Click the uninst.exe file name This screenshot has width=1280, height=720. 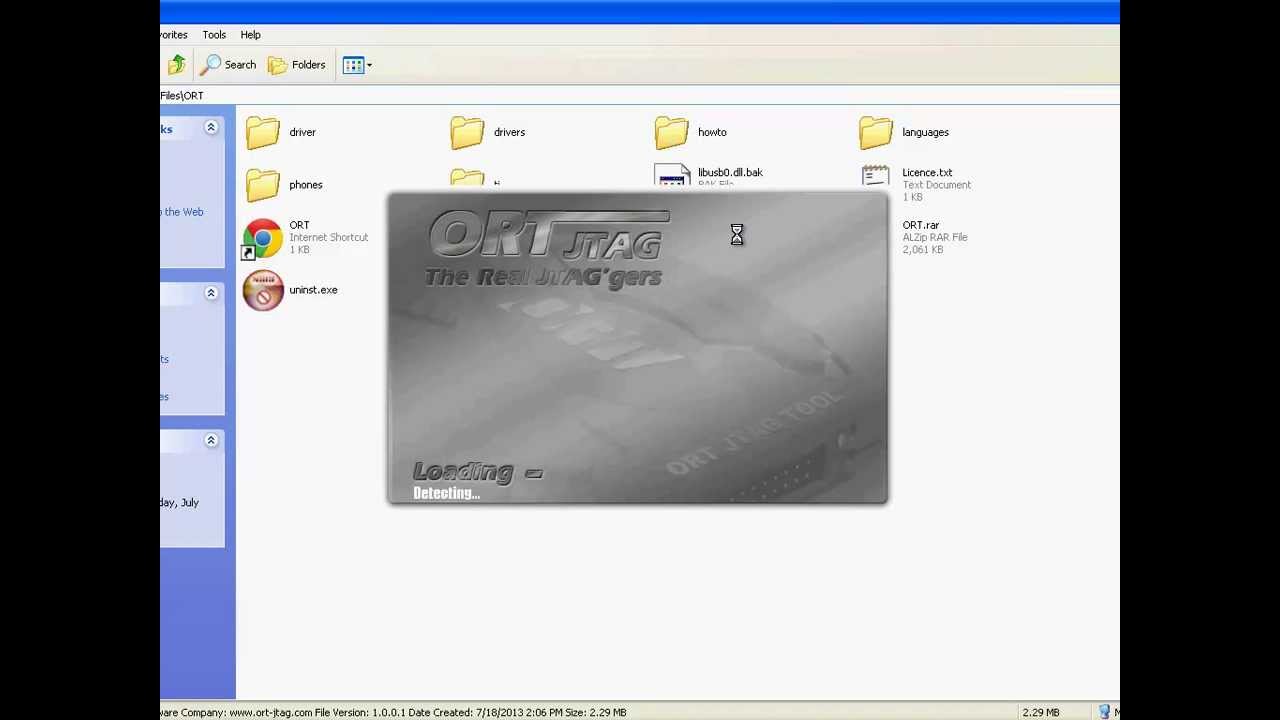click(x=313, y=290)
